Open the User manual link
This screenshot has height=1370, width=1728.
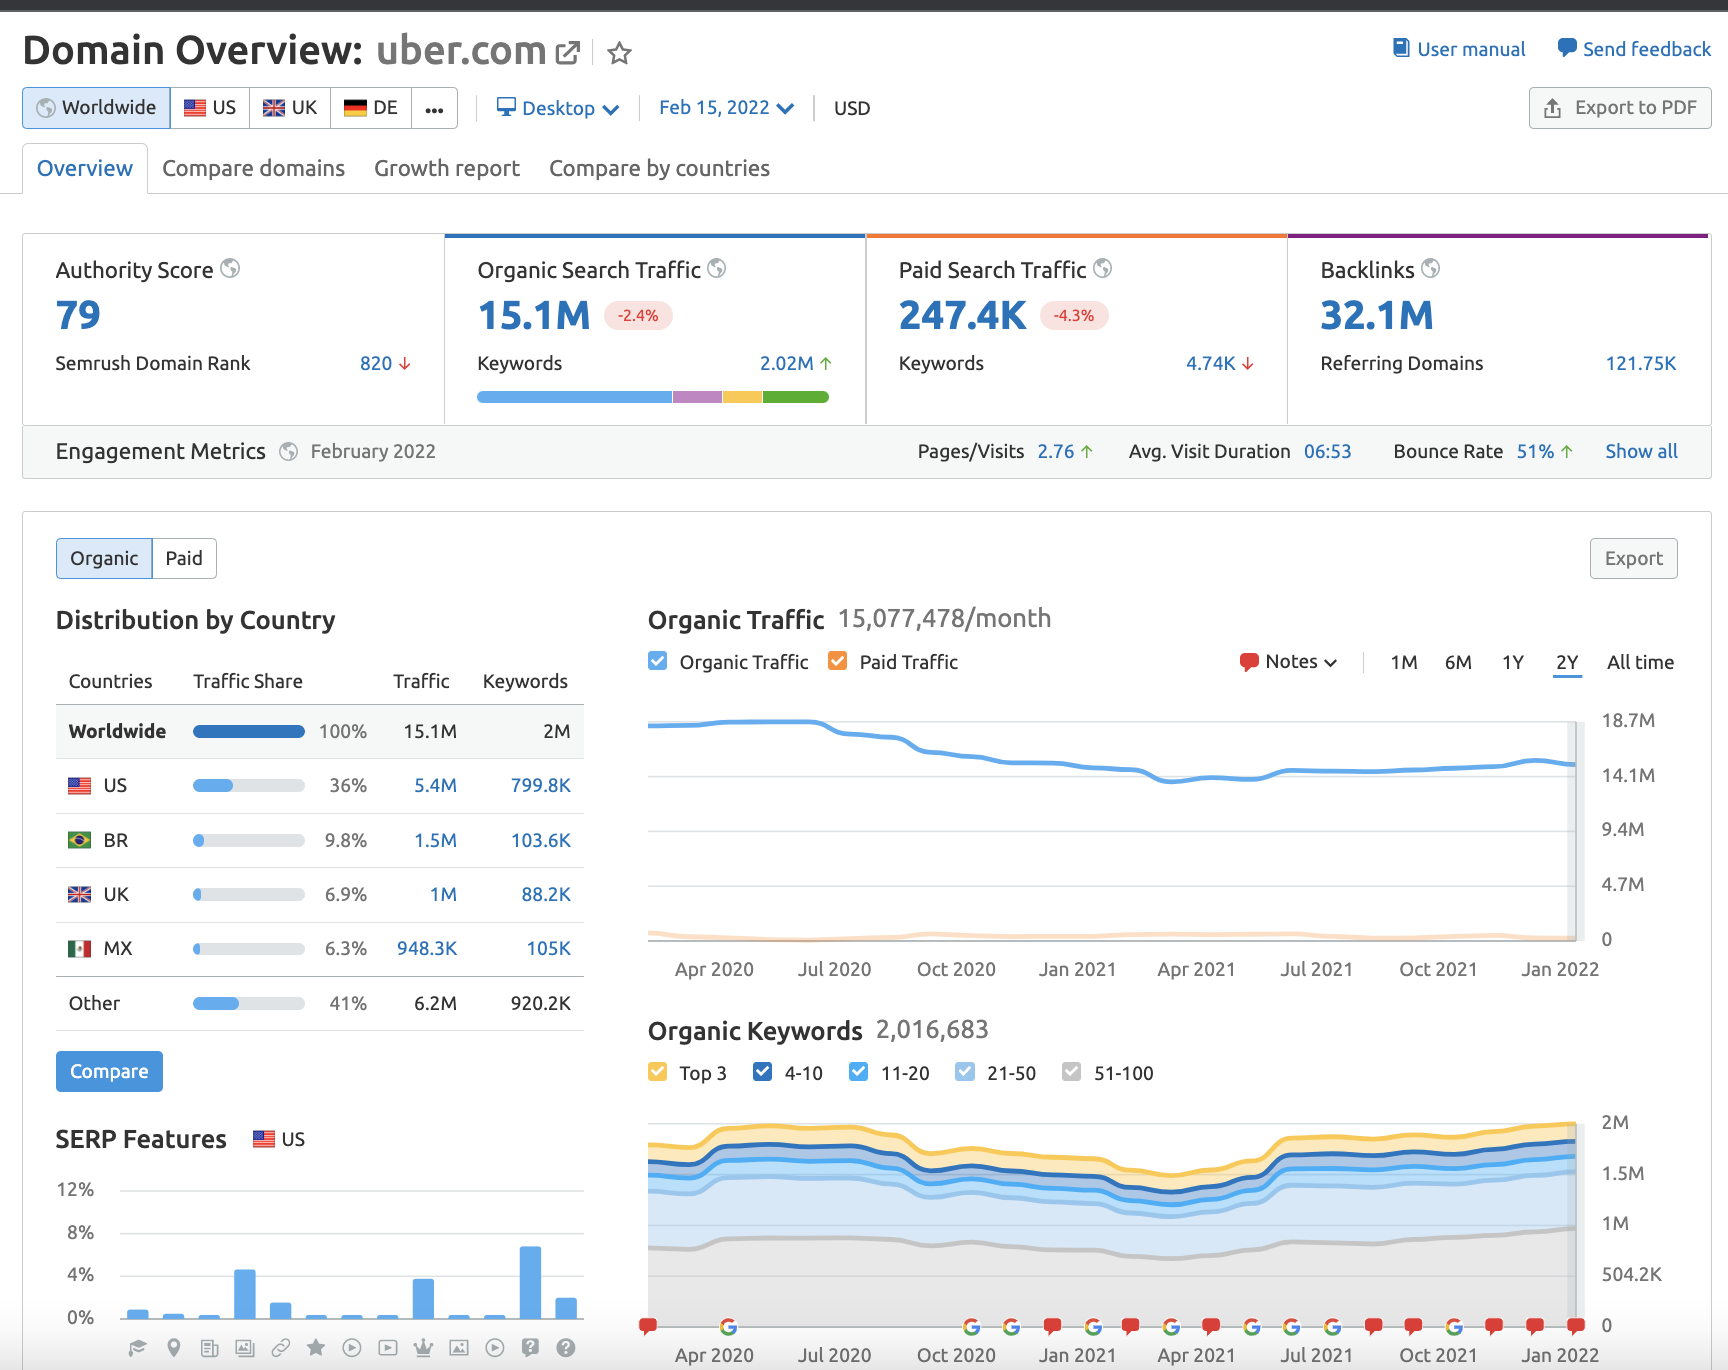click(1471, 49)
